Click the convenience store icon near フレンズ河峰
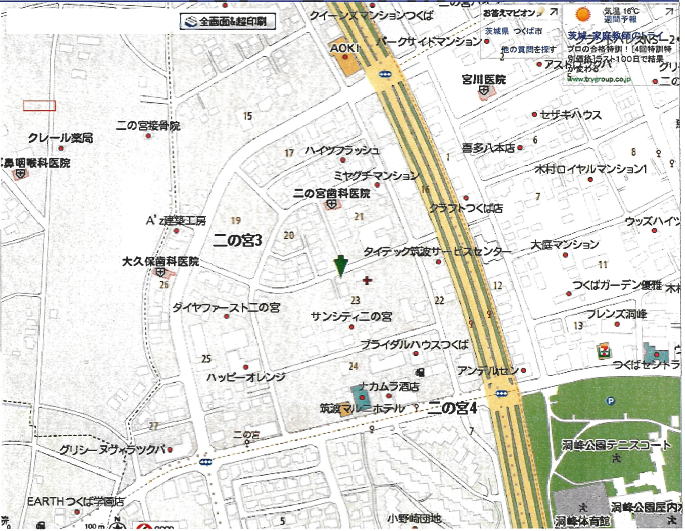This screenshot has height=531, width=685. click(603, 352)
